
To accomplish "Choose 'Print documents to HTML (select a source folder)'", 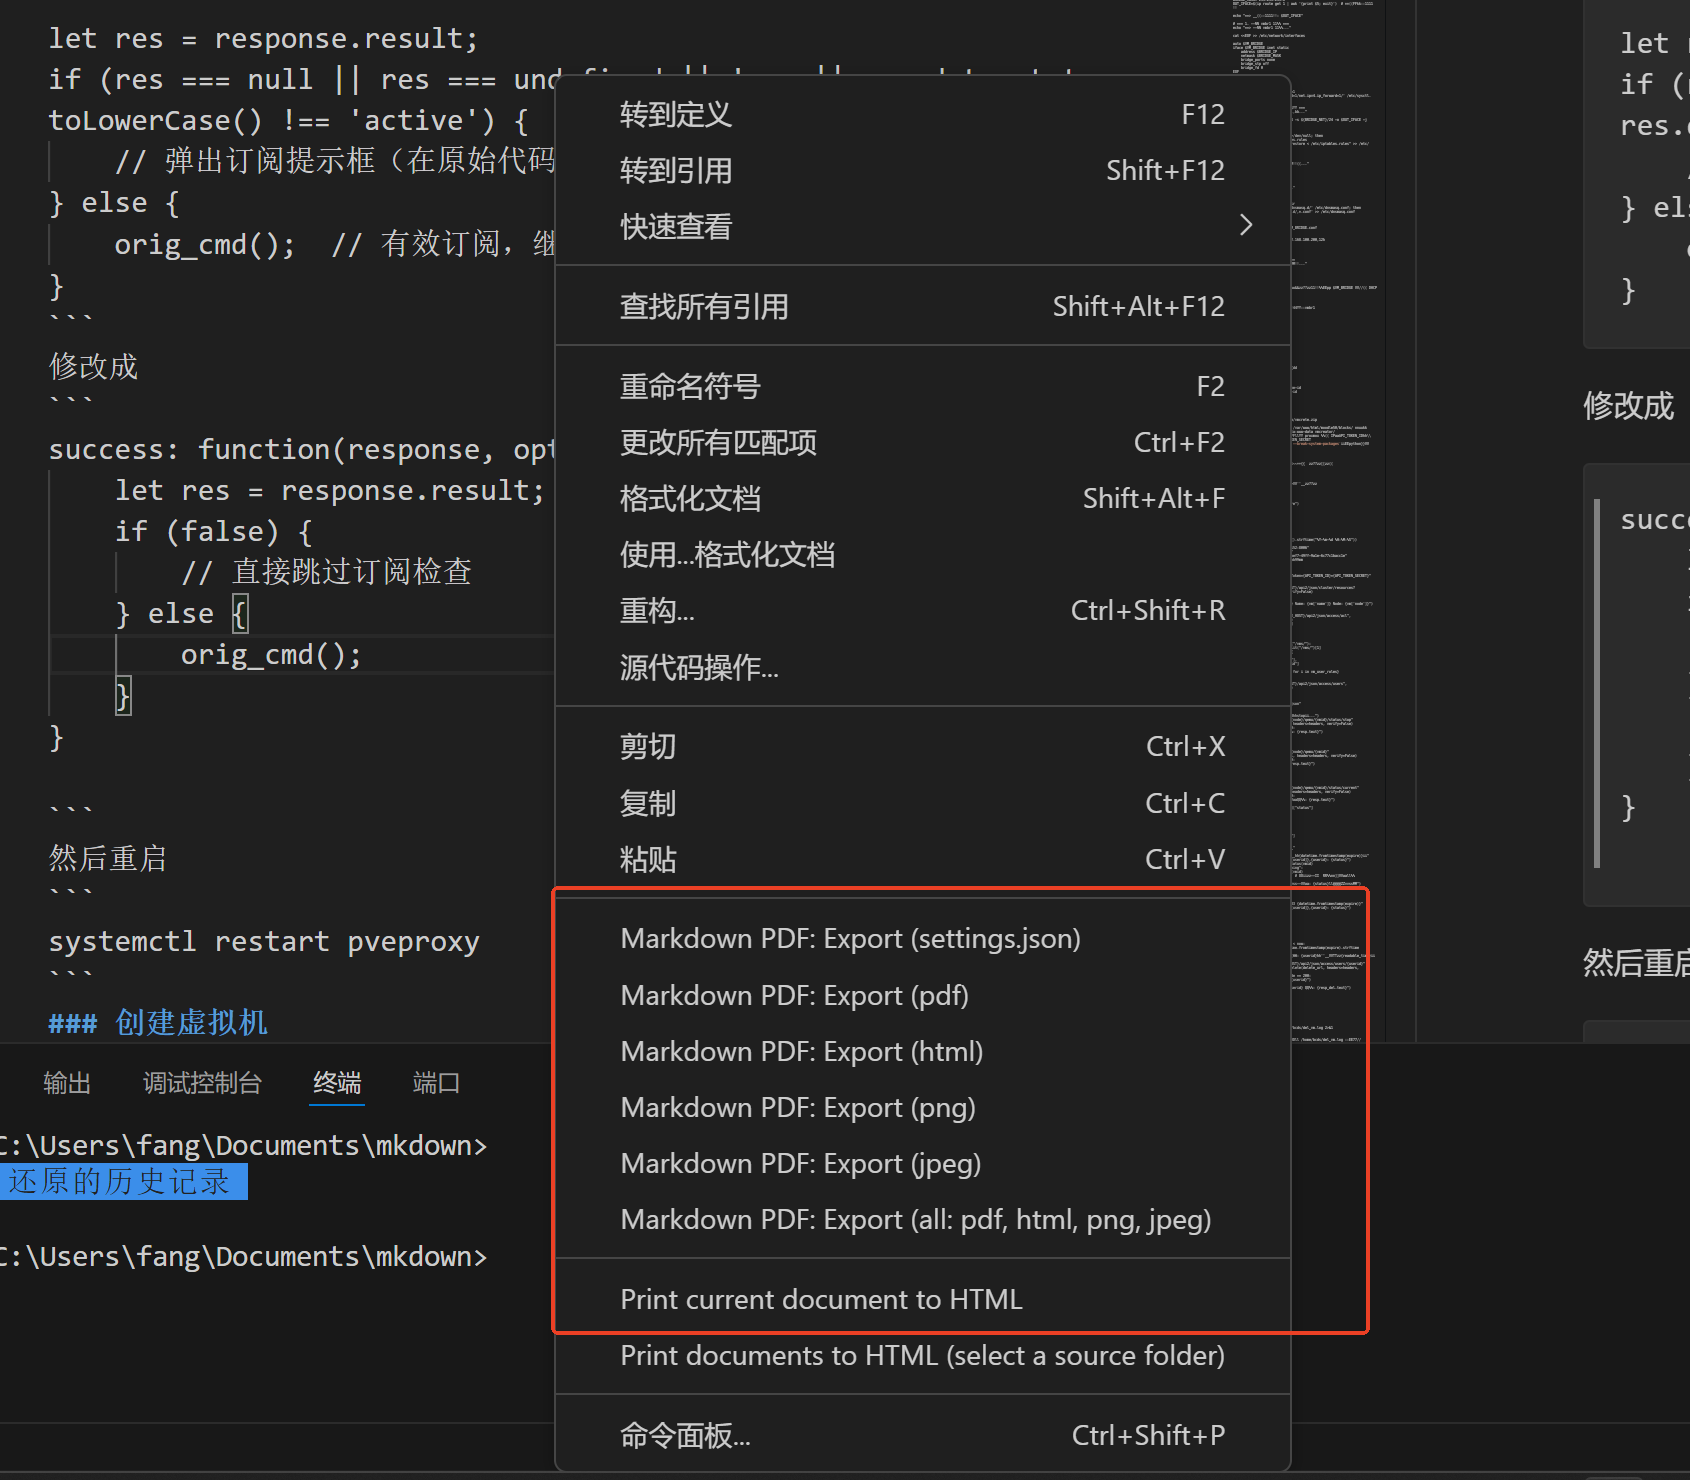I will click(x=922, y=1355).
